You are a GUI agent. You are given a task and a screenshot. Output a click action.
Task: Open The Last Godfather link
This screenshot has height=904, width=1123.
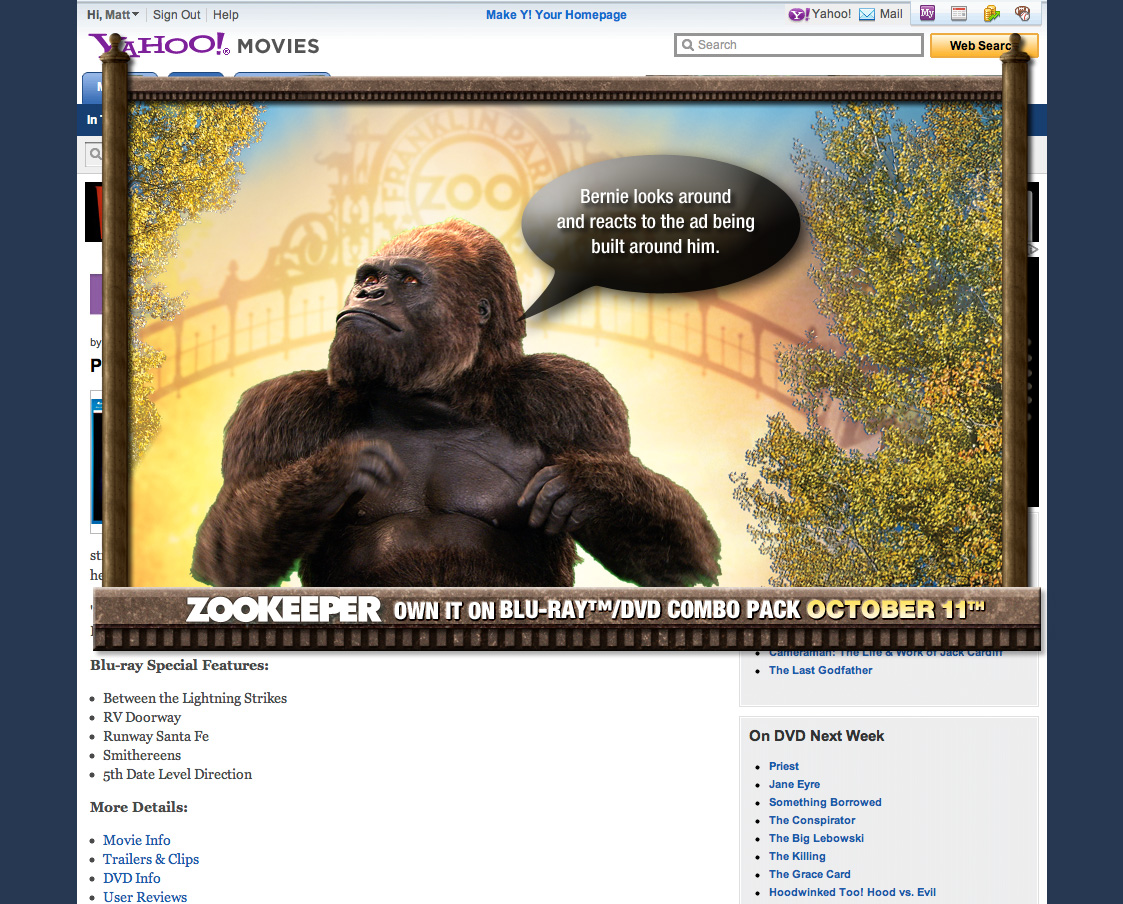point(821,670)
